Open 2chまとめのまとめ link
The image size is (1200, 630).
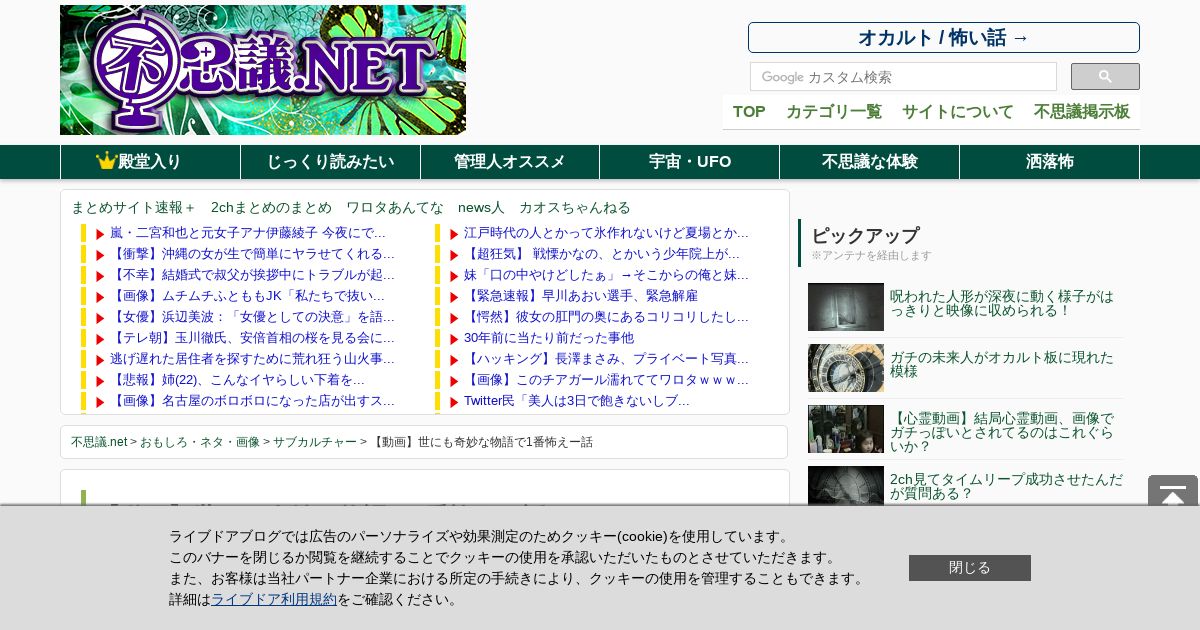pos(271,207)
